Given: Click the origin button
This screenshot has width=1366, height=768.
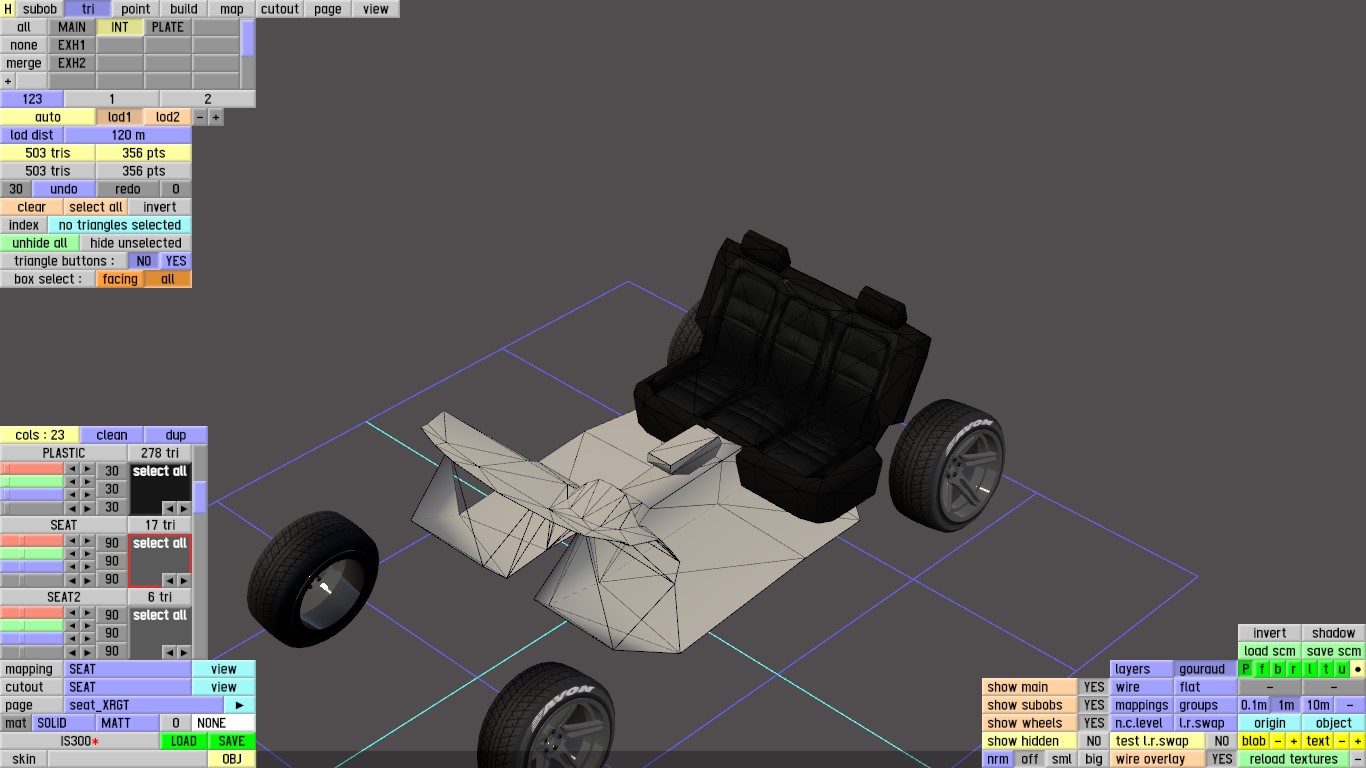Looking at the screenshot, I should tap(1270, 723).
